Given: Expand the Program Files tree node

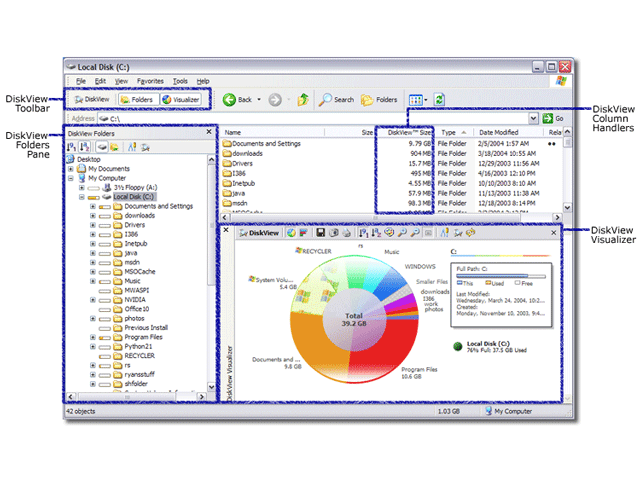Looking at the screenshot, I should click(x=93, y=337).
